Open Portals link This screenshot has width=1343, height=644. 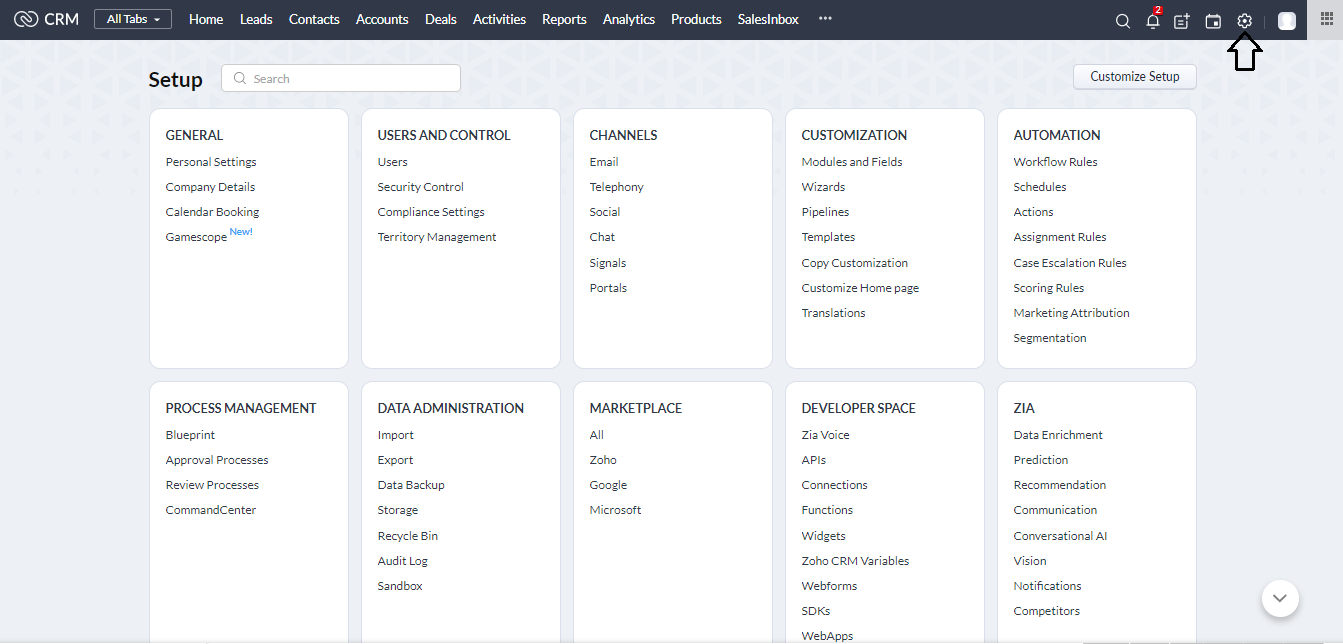pos(608,288)
